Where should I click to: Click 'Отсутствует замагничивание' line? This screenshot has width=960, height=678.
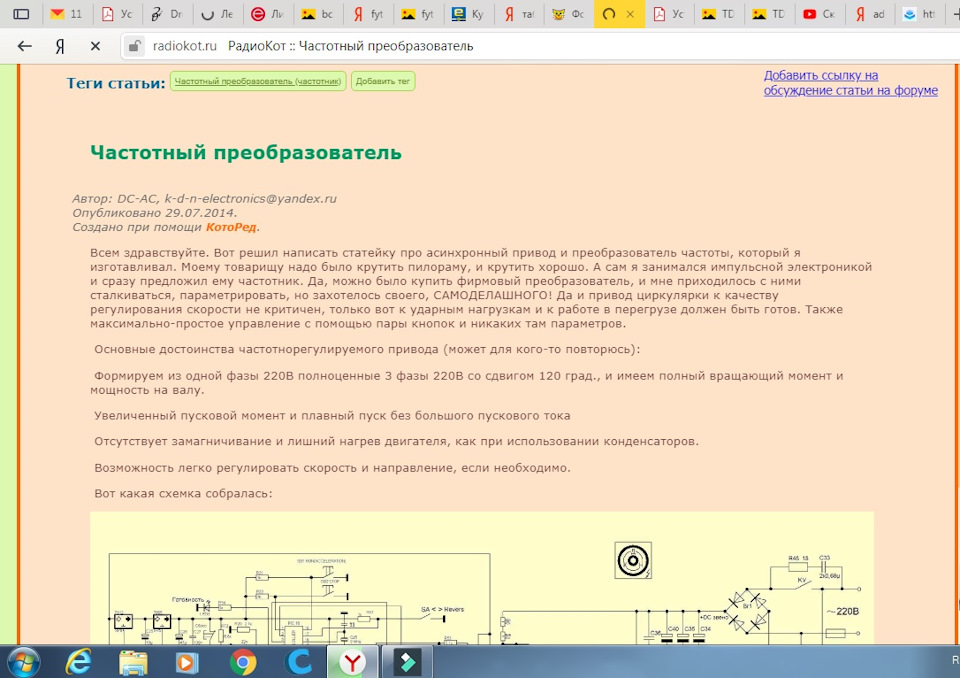pyautogui.click(x=396, y=441)
